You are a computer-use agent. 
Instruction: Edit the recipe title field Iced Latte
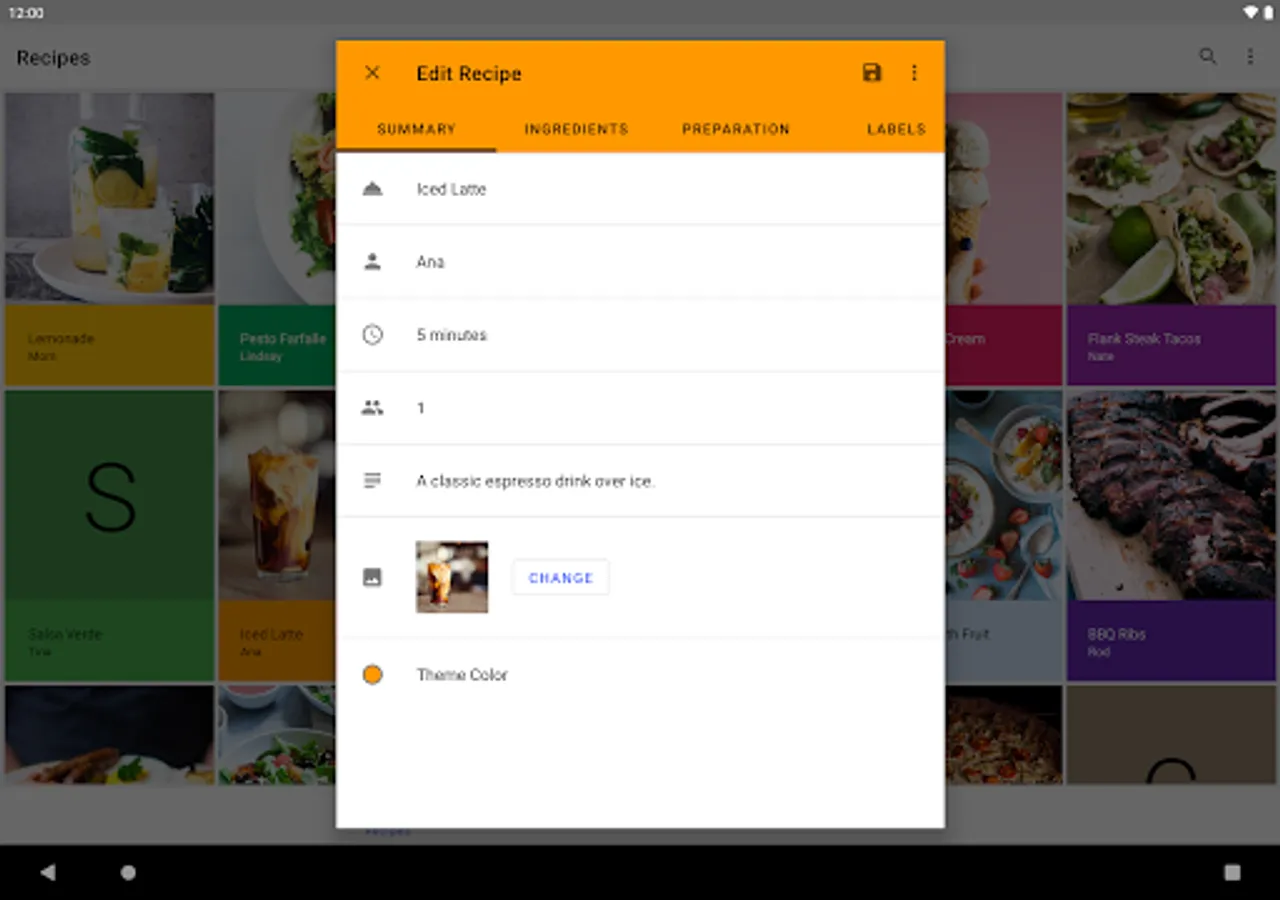click(x=640, y=189)
